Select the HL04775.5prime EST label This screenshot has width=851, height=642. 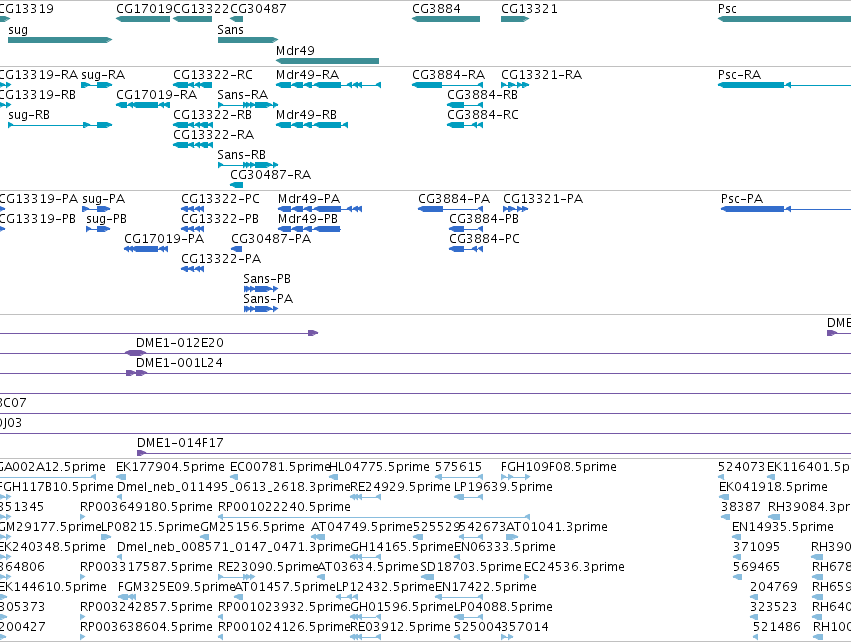379,467
